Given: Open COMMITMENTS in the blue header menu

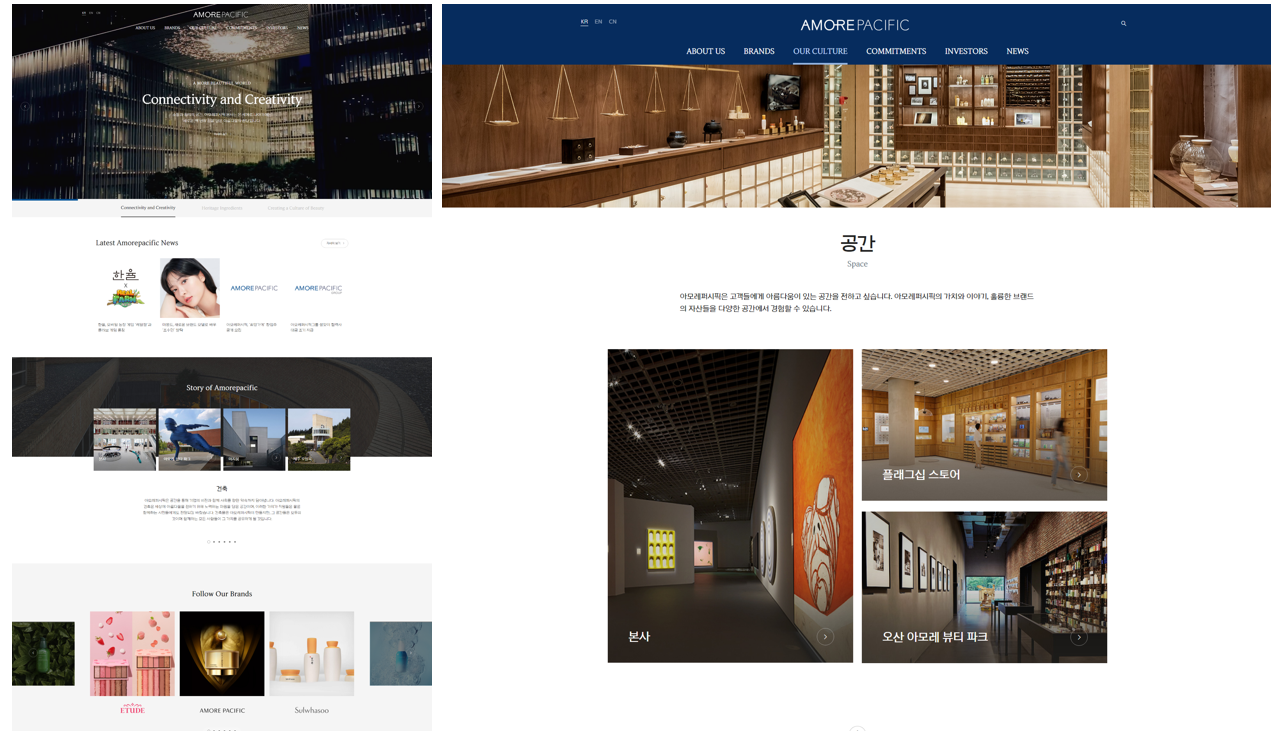Looking at the screenshot, I should click(x=896, y=51).
